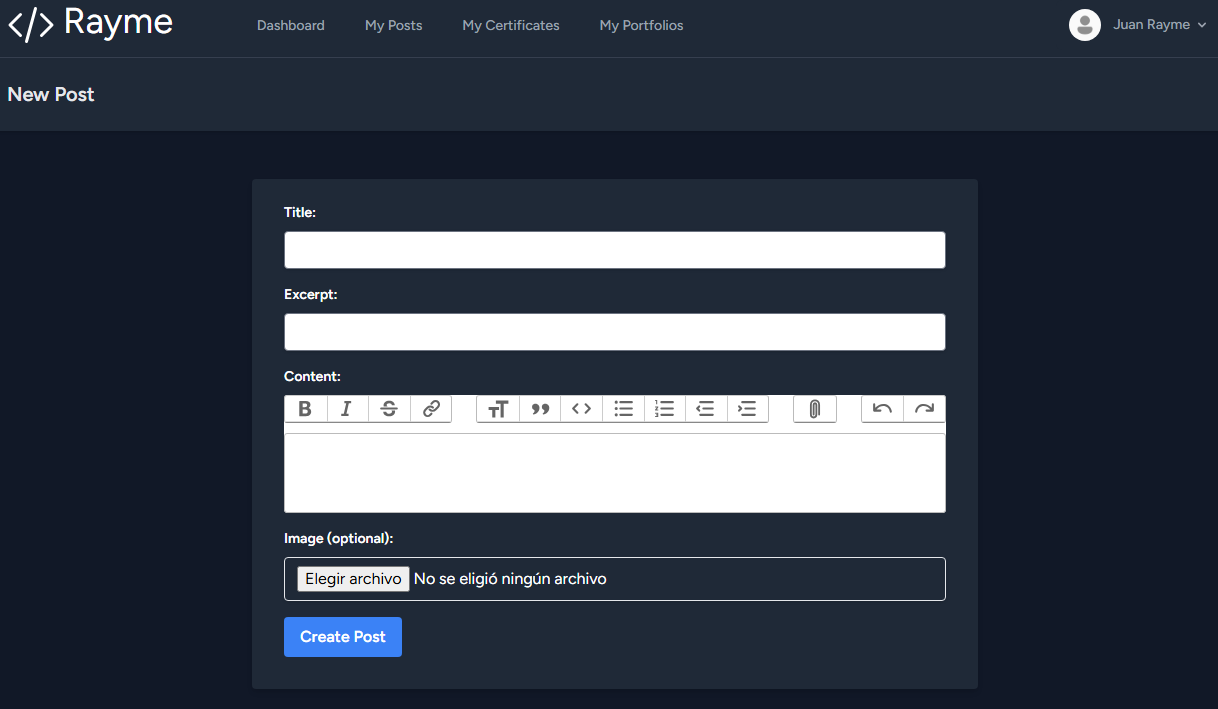Image resolution: width=1218 pixels, height=709 pixels.
Task: Toggle code formatting in the editor
Action: pyautogui.click(x=581, y=409)
